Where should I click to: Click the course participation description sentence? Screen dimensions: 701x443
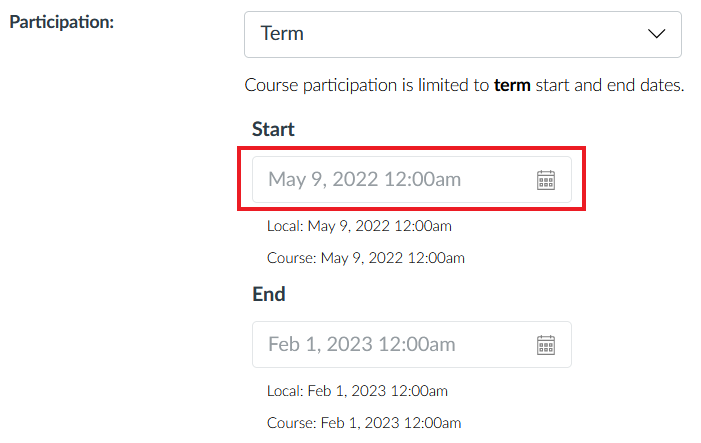click(x=464, y=85)
